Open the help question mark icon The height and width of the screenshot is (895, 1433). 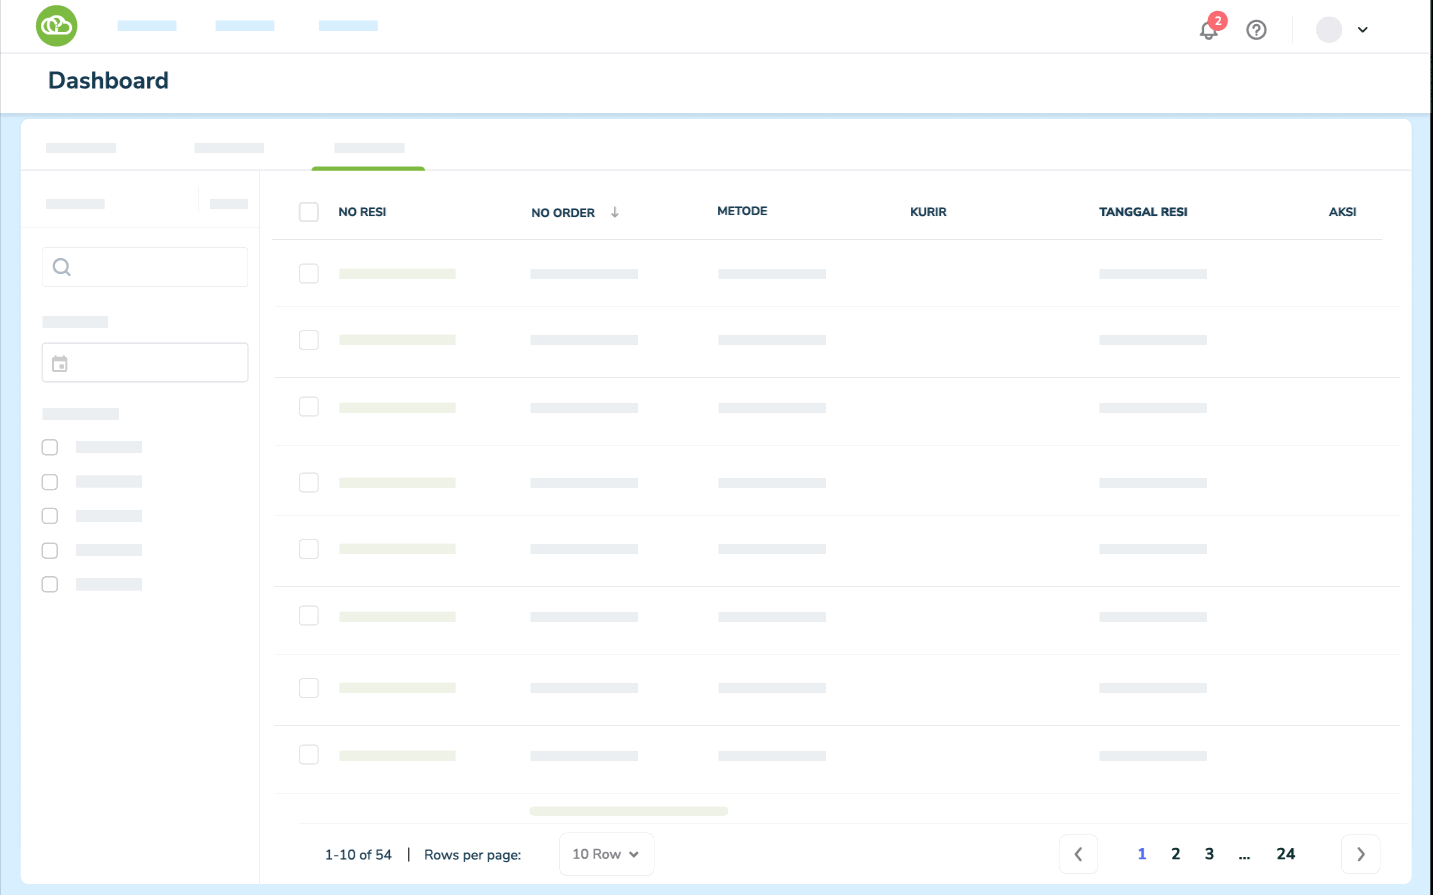tap(1256, 30)
